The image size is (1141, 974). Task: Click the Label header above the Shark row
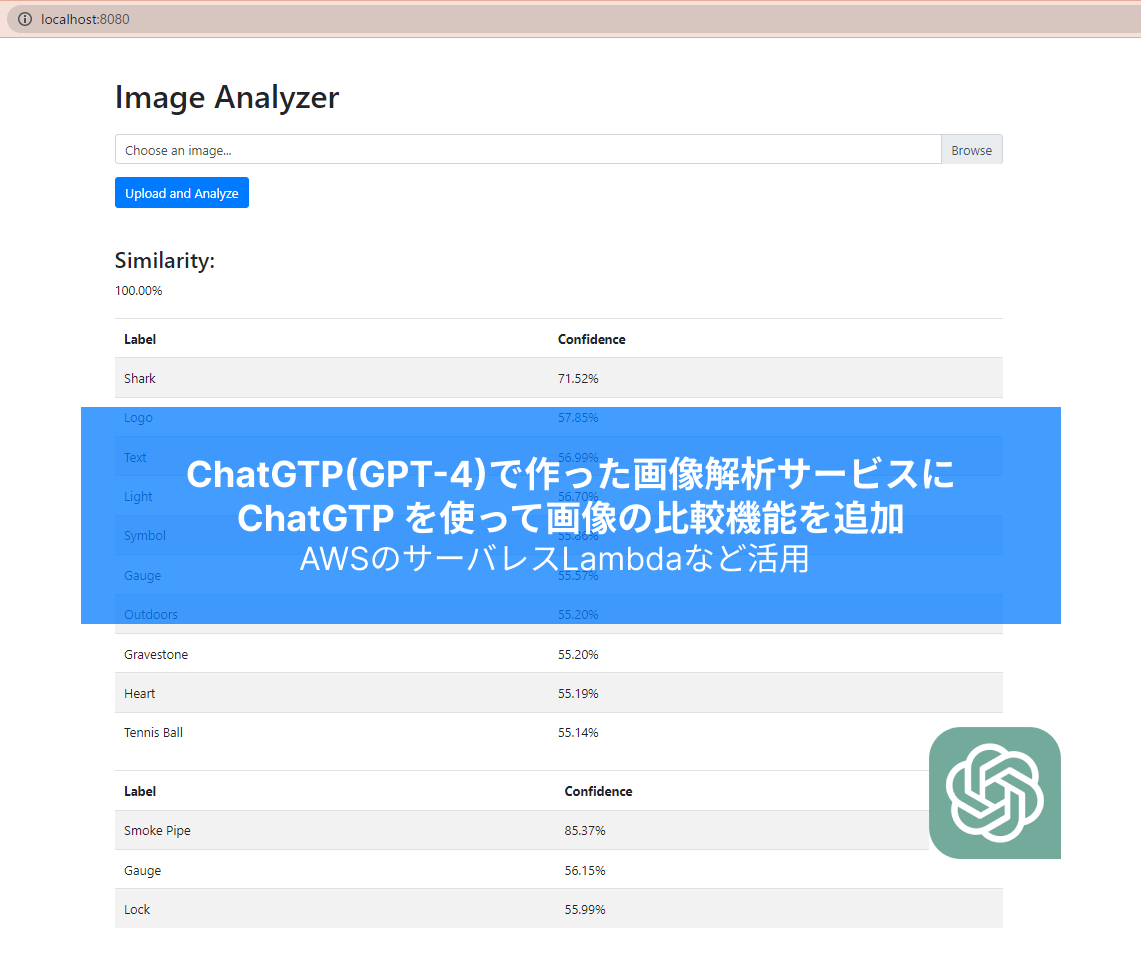[x=140, y=340]
